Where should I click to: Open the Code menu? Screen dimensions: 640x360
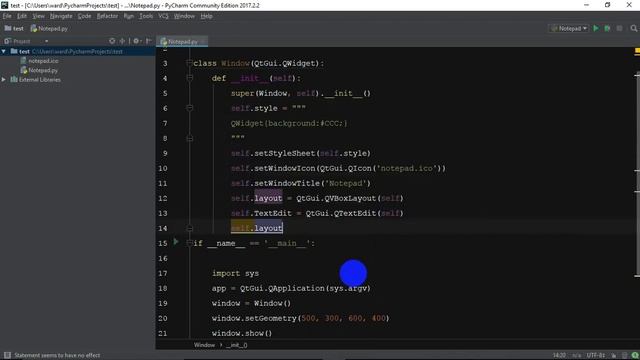(84, 16)
